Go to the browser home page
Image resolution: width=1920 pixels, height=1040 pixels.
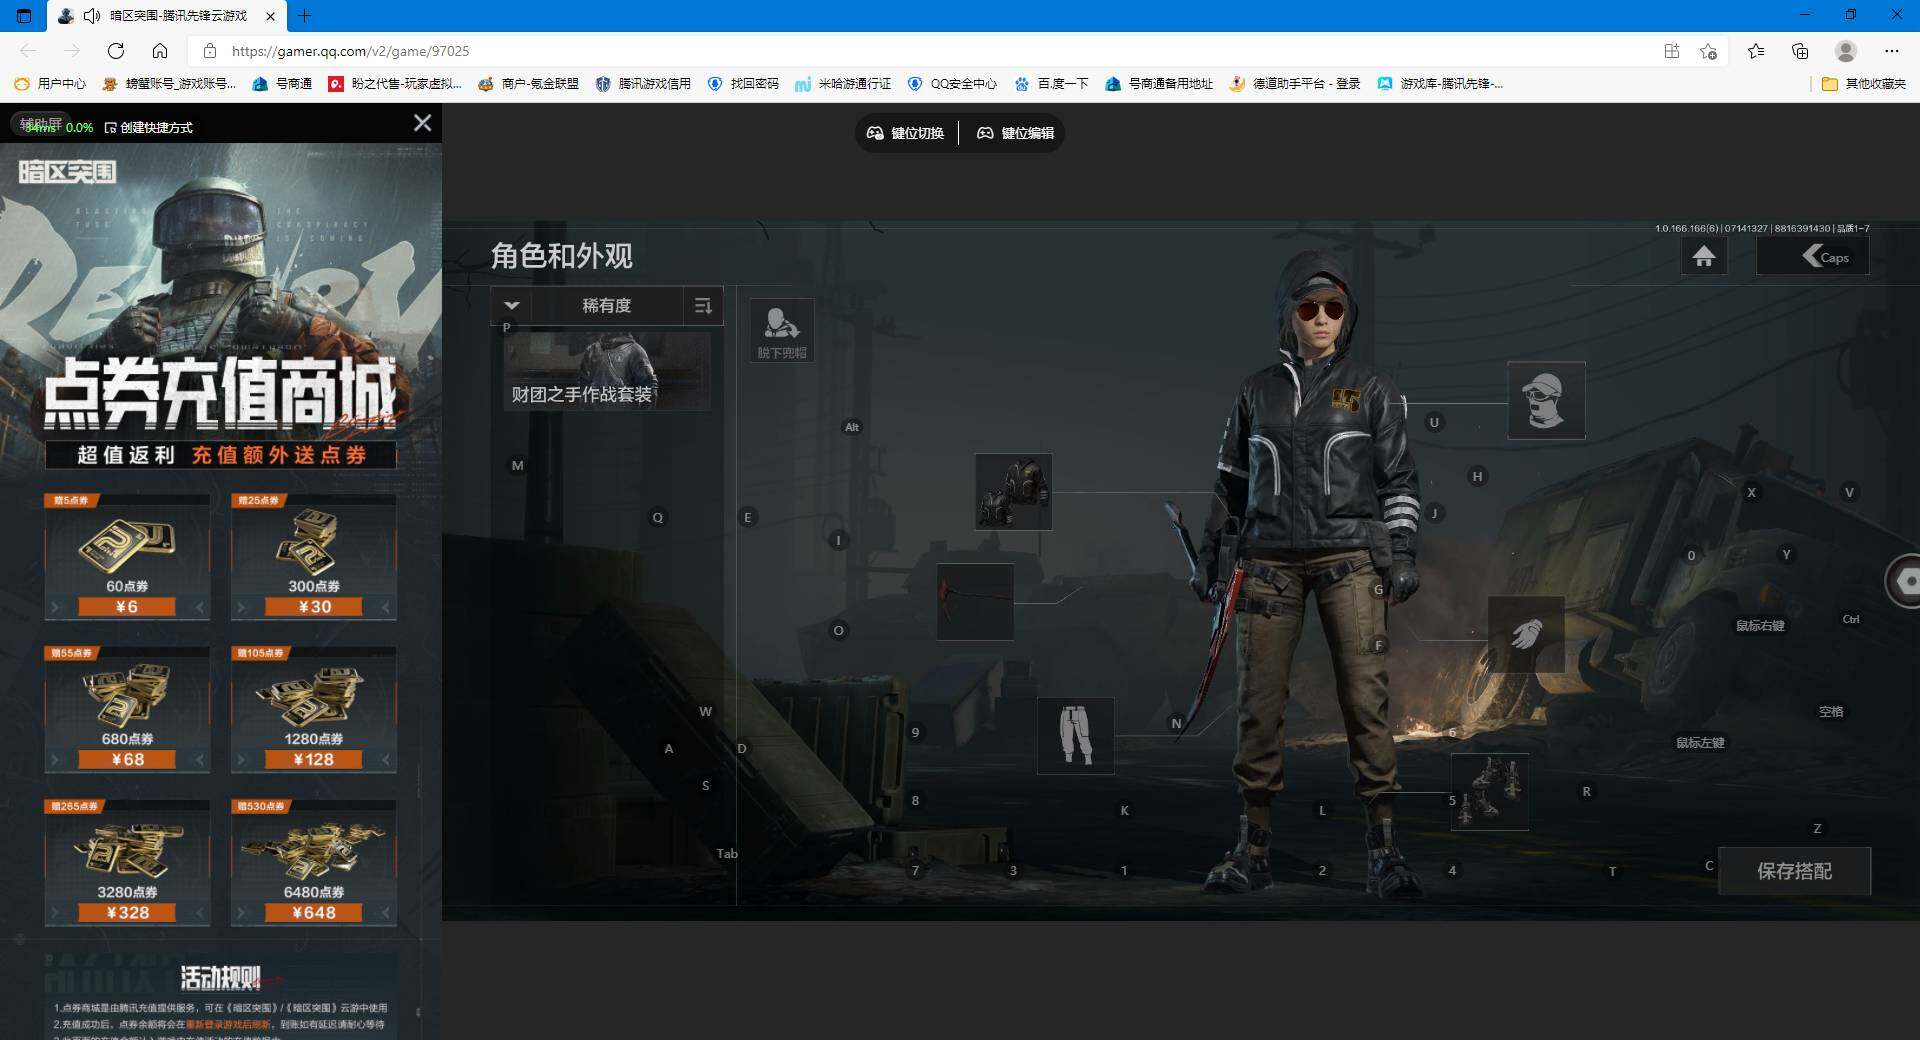click(x=160, y=51)
